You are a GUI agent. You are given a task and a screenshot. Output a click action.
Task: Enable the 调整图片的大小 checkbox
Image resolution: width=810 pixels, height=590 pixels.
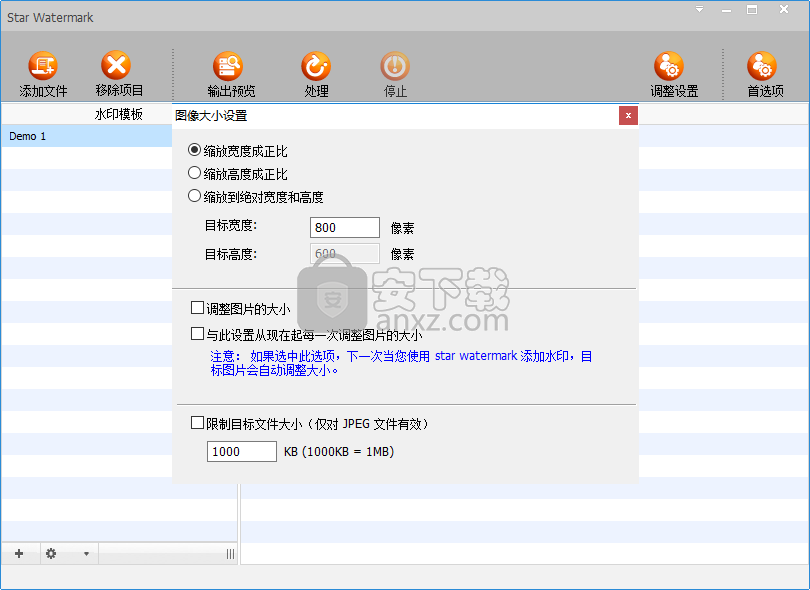[197, 308]
